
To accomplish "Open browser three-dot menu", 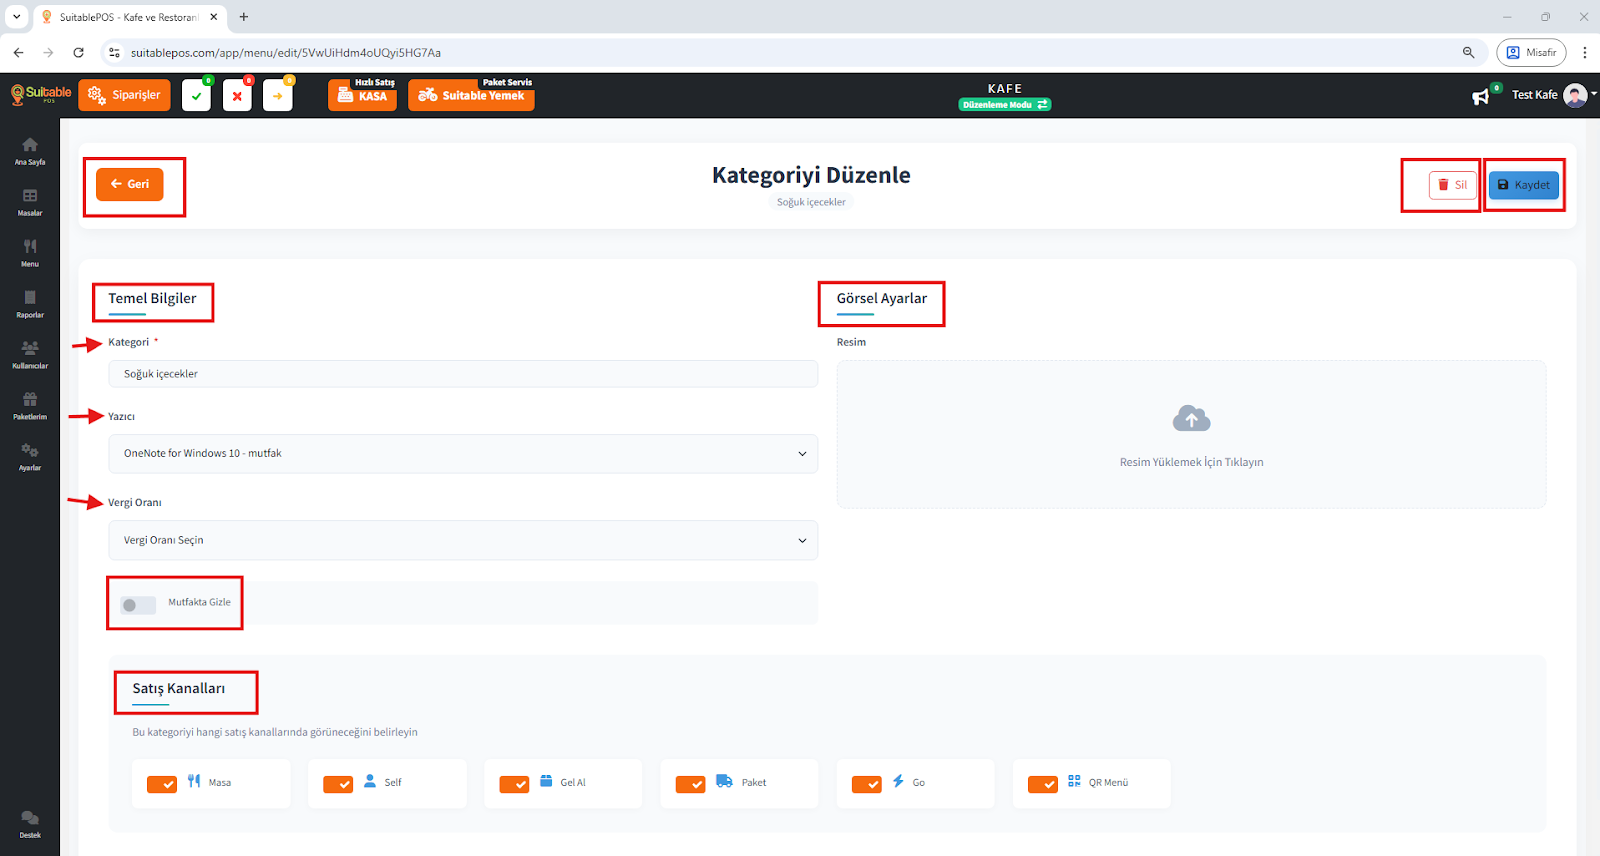I will coord(1584,52).
